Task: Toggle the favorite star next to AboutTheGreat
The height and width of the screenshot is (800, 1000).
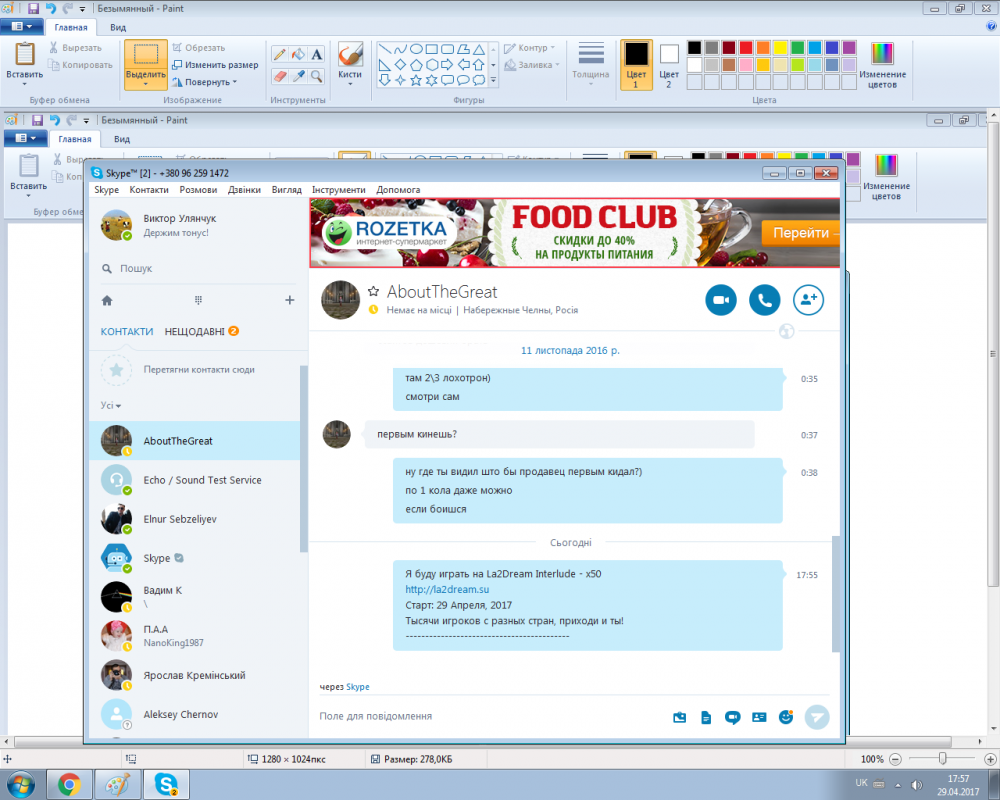Action: point(373,291)
